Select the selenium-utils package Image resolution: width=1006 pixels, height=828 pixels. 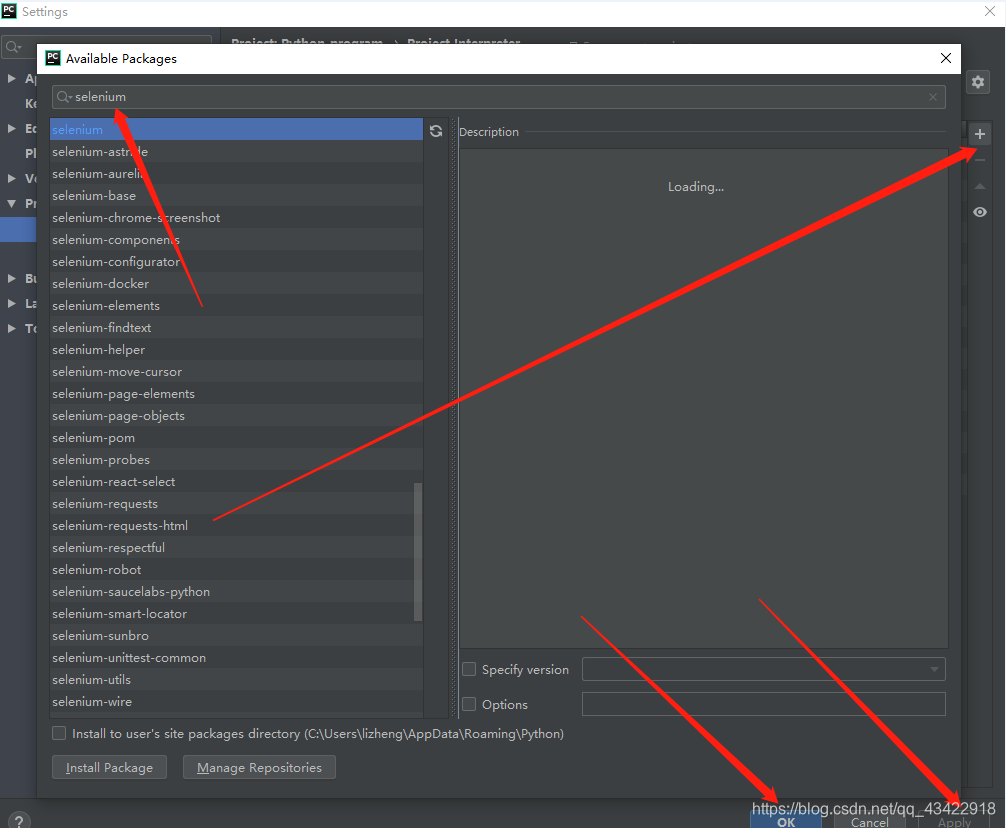(236, 680)
